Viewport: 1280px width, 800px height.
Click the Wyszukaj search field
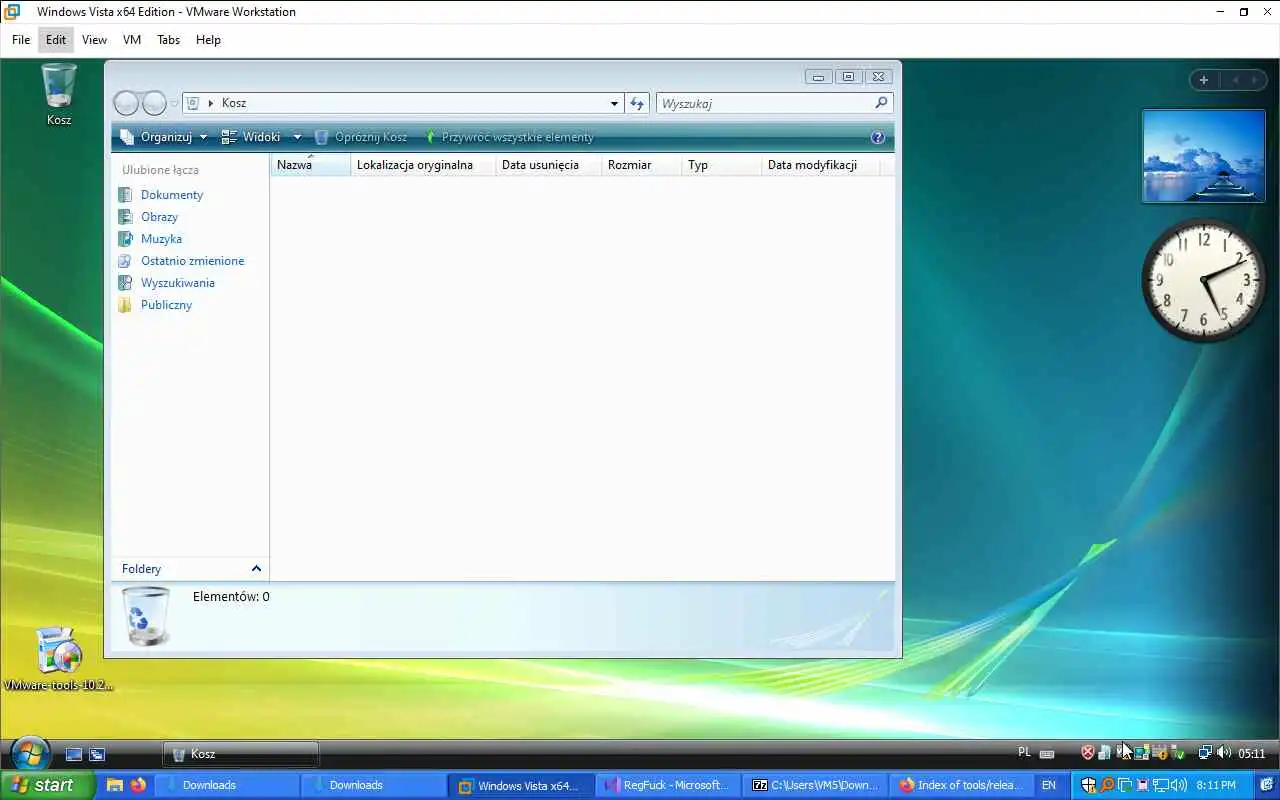tap(765, 103)
